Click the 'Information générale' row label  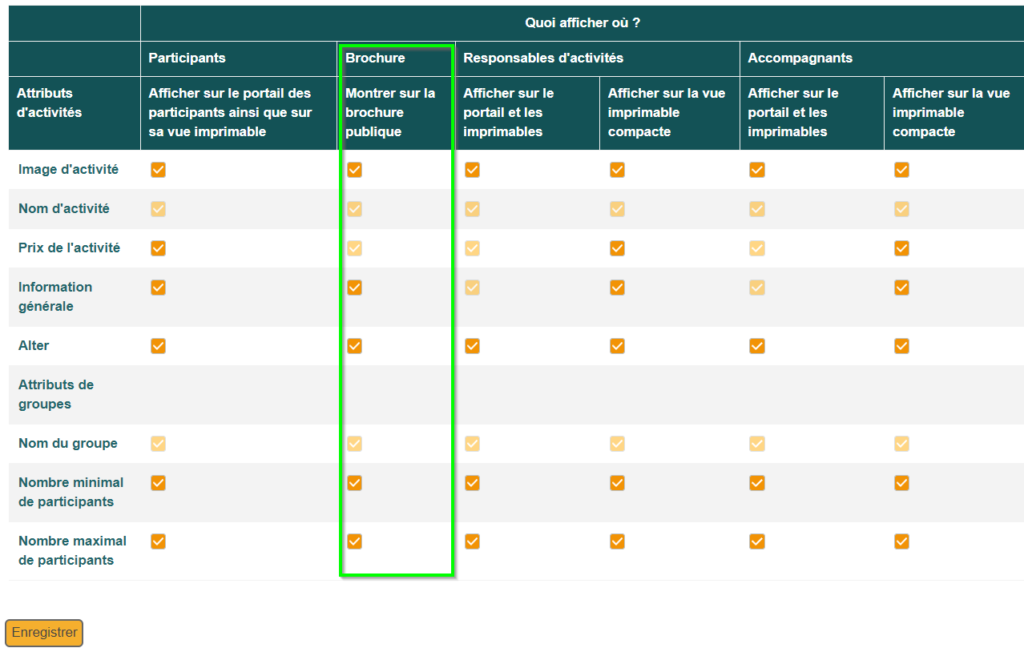pyautogui.click(x=56, y=297)
